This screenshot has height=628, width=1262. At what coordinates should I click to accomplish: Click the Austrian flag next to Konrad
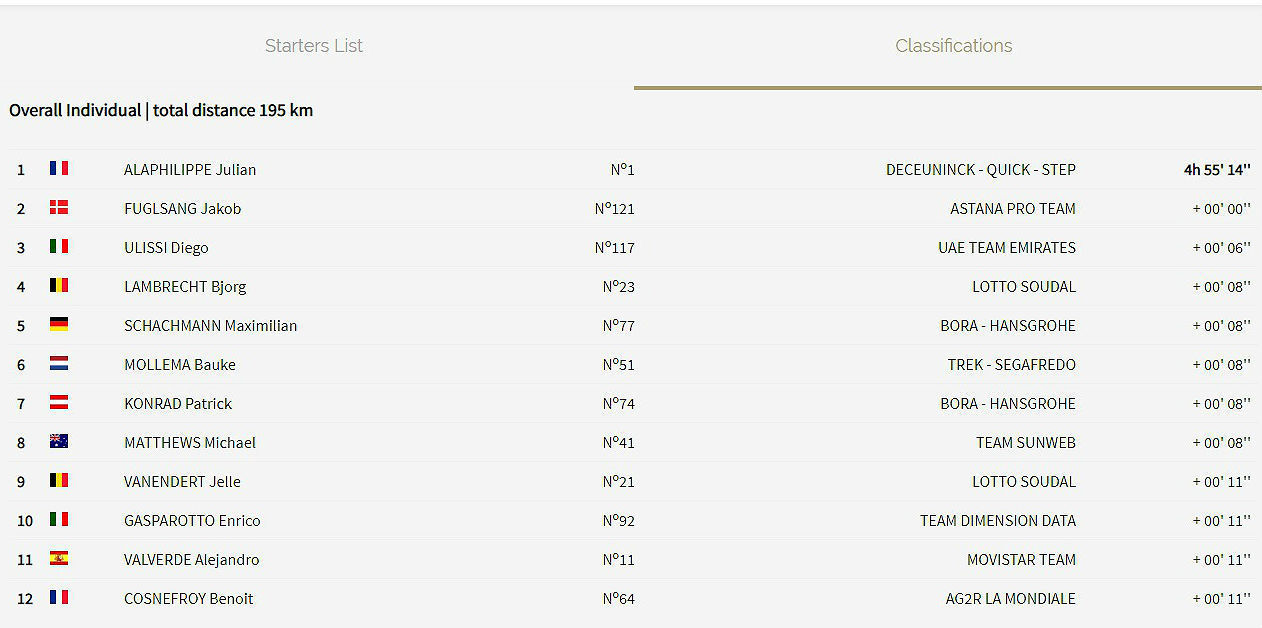(59, 402)
